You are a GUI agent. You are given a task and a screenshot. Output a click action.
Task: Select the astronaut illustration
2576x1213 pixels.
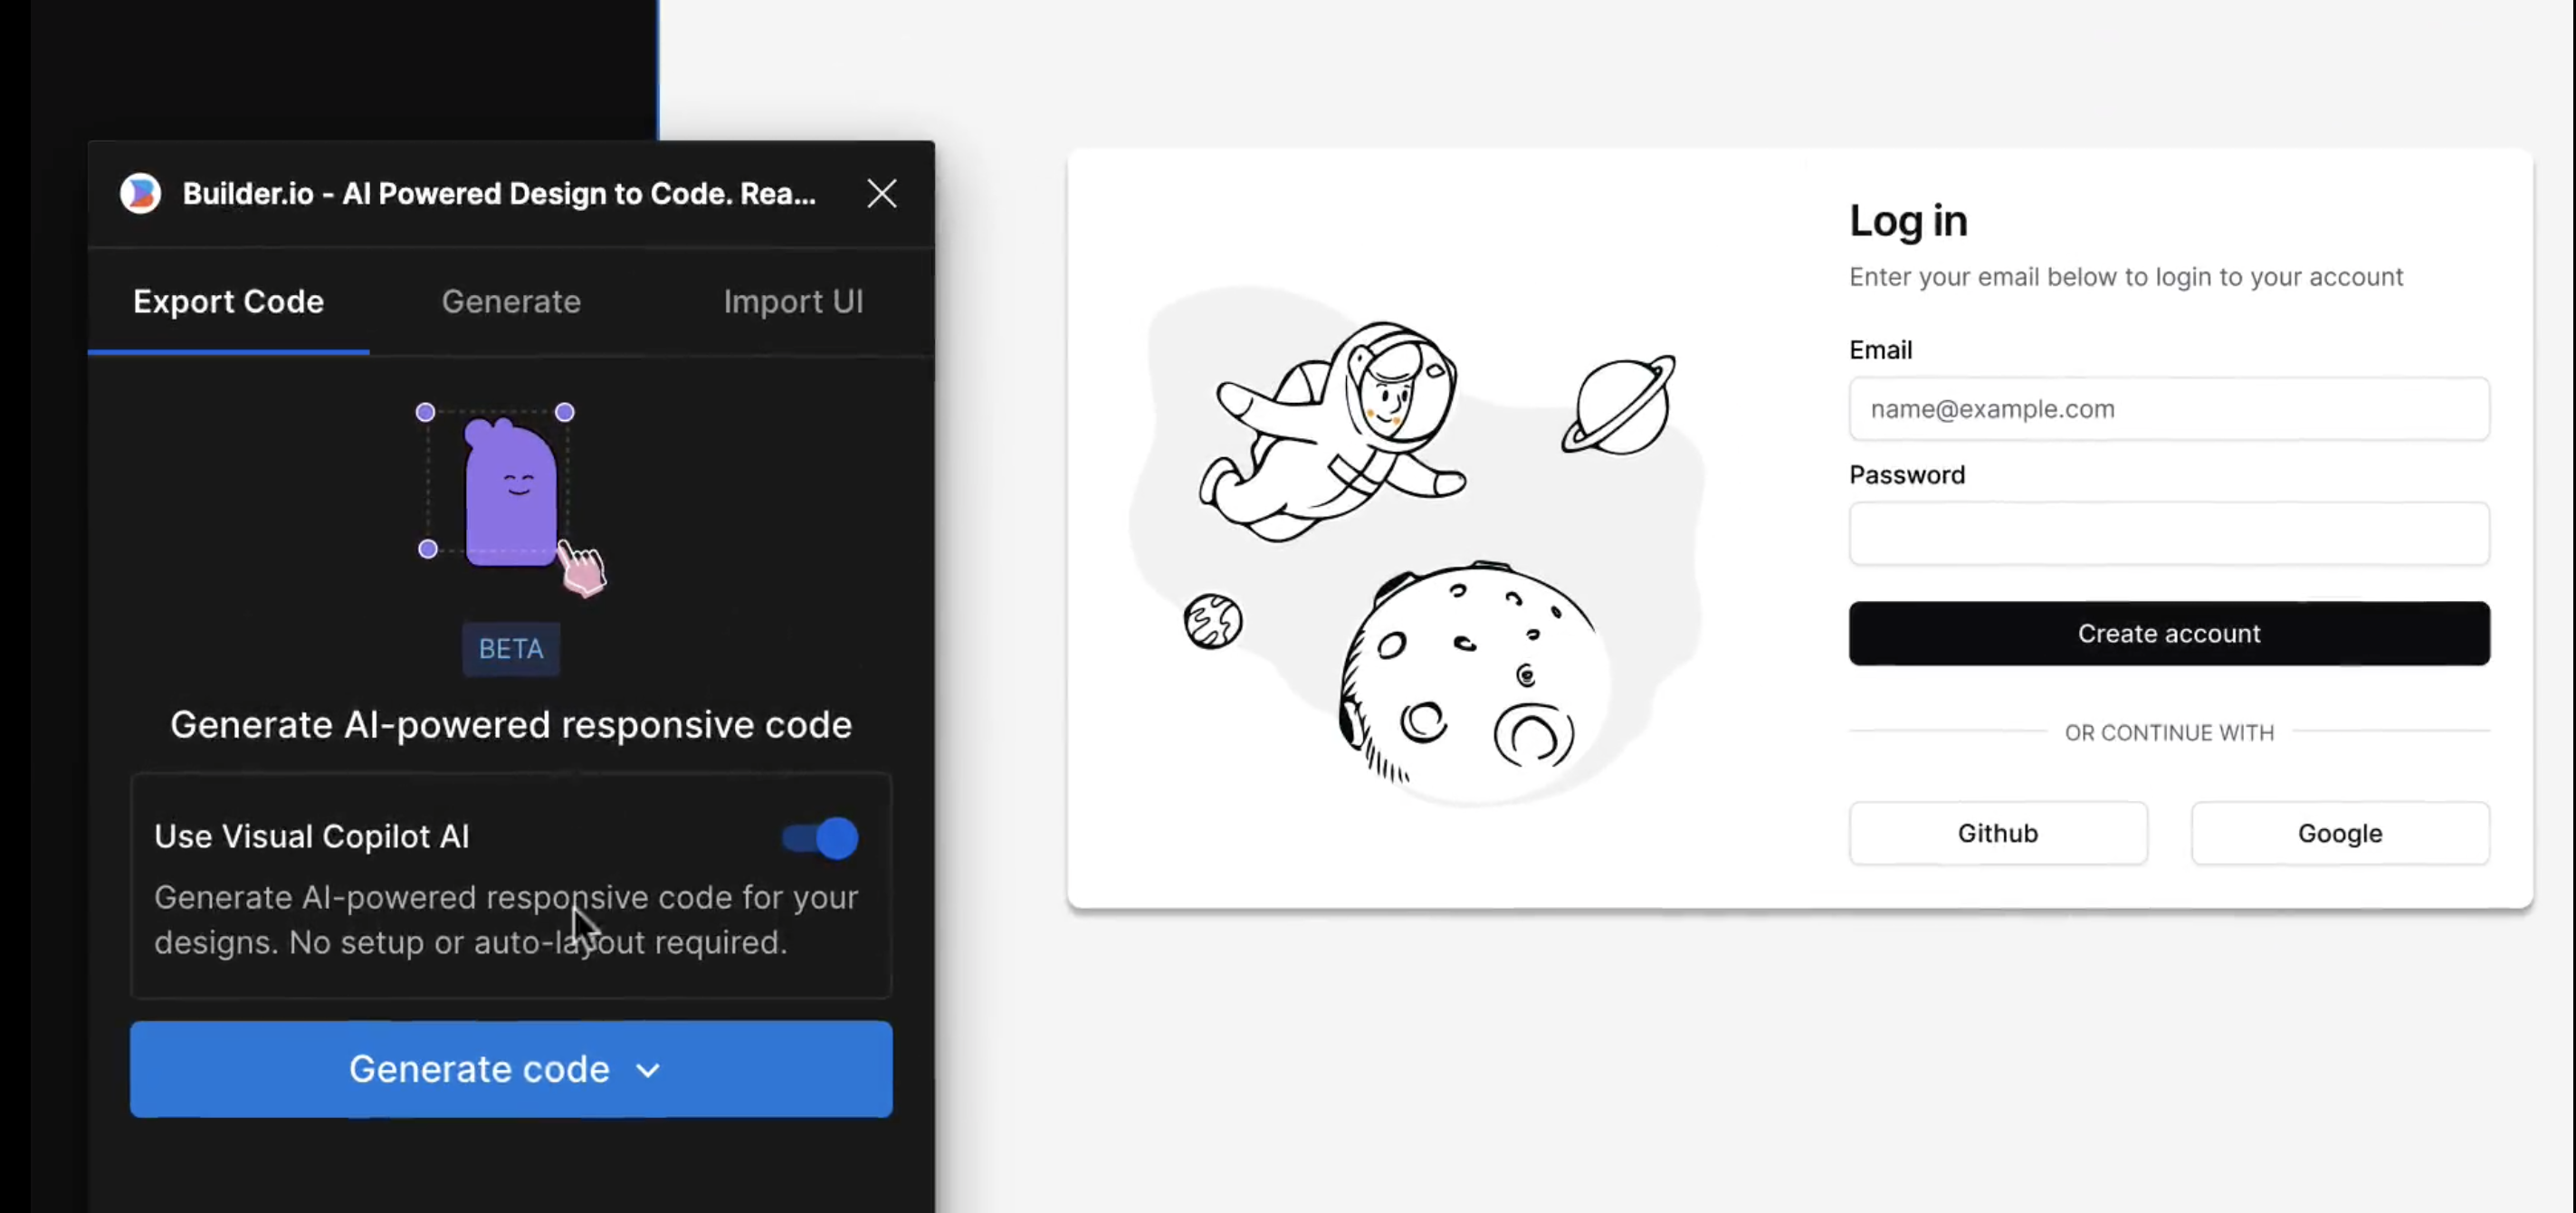pos(1335,432)
